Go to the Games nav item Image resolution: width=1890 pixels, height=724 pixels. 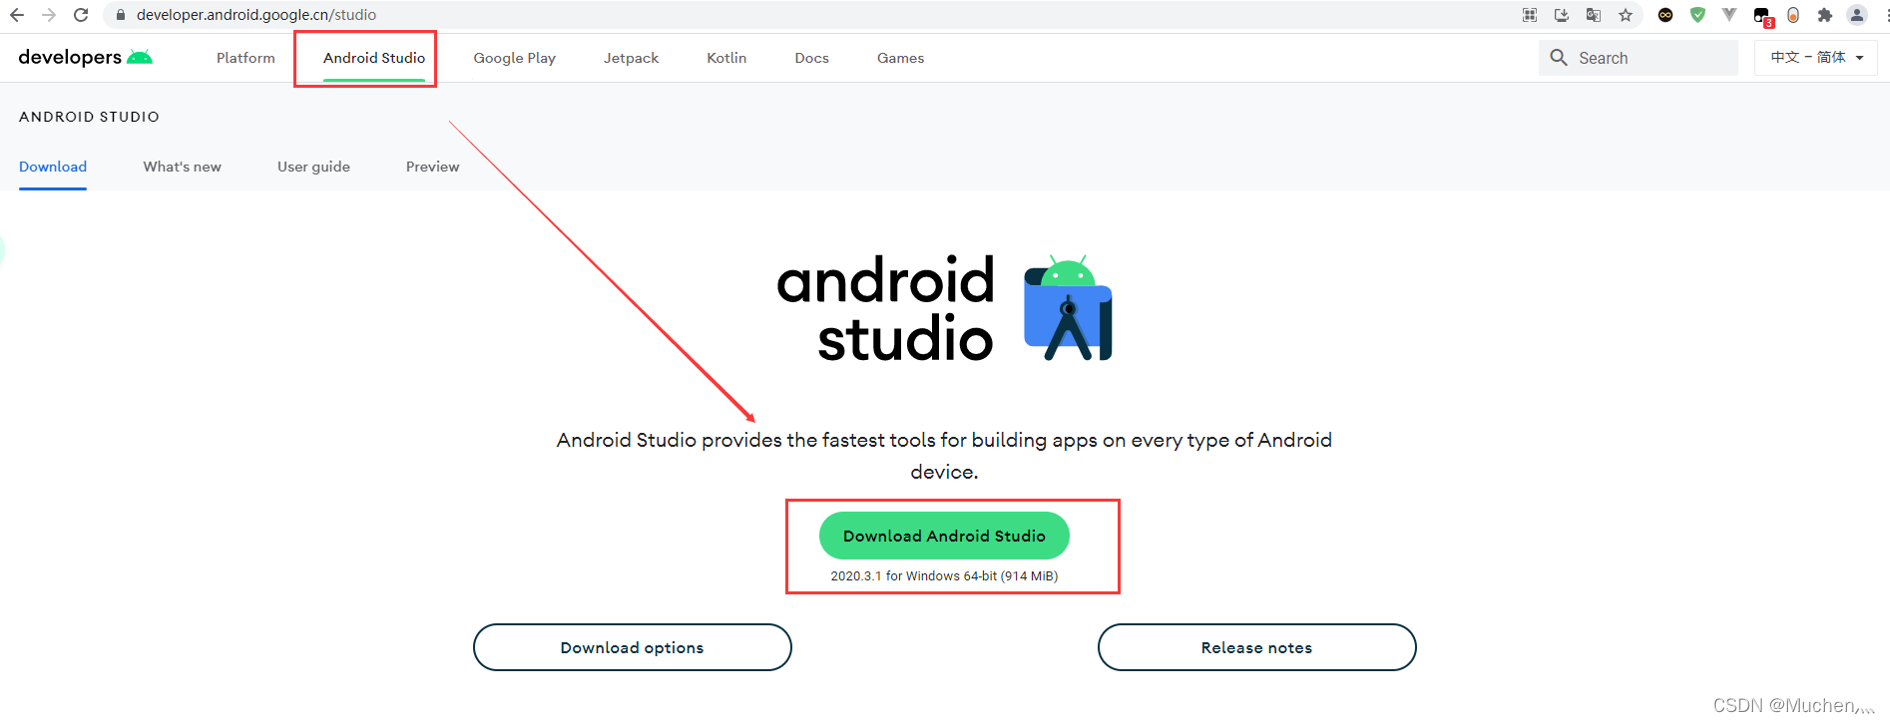900,58
